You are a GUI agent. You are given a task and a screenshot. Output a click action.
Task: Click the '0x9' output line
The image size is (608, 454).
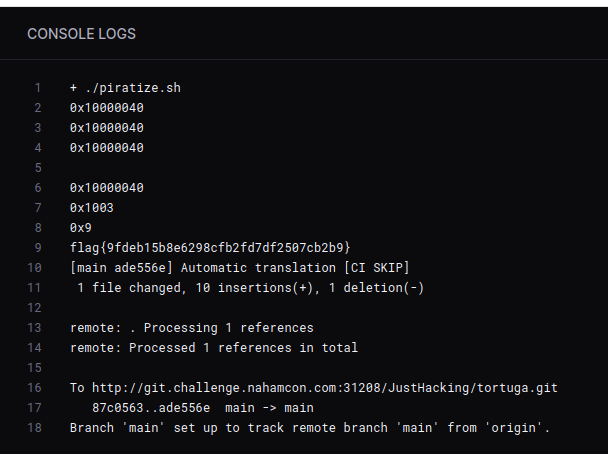pyautogui.click(x=81, y=228)
